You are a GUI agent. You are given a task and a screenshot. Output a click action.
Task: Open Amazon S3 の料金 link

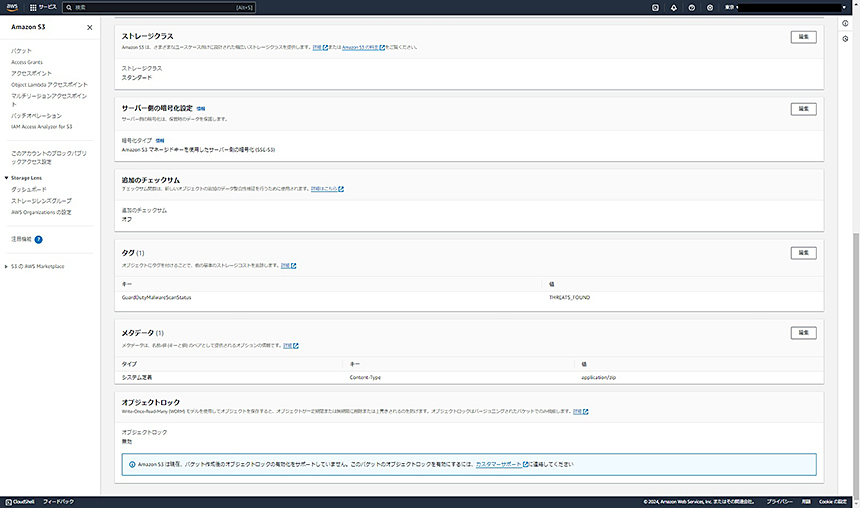(x=363, y=48)
